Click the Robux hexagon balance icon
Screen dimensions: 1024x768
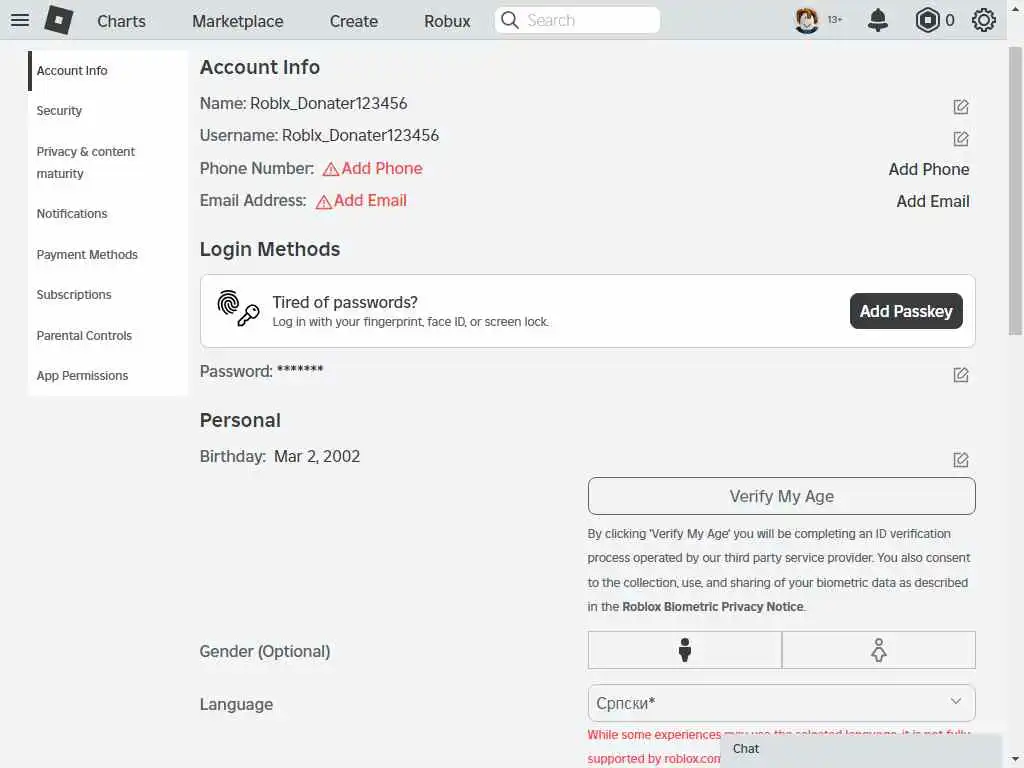tap(927, 20)
